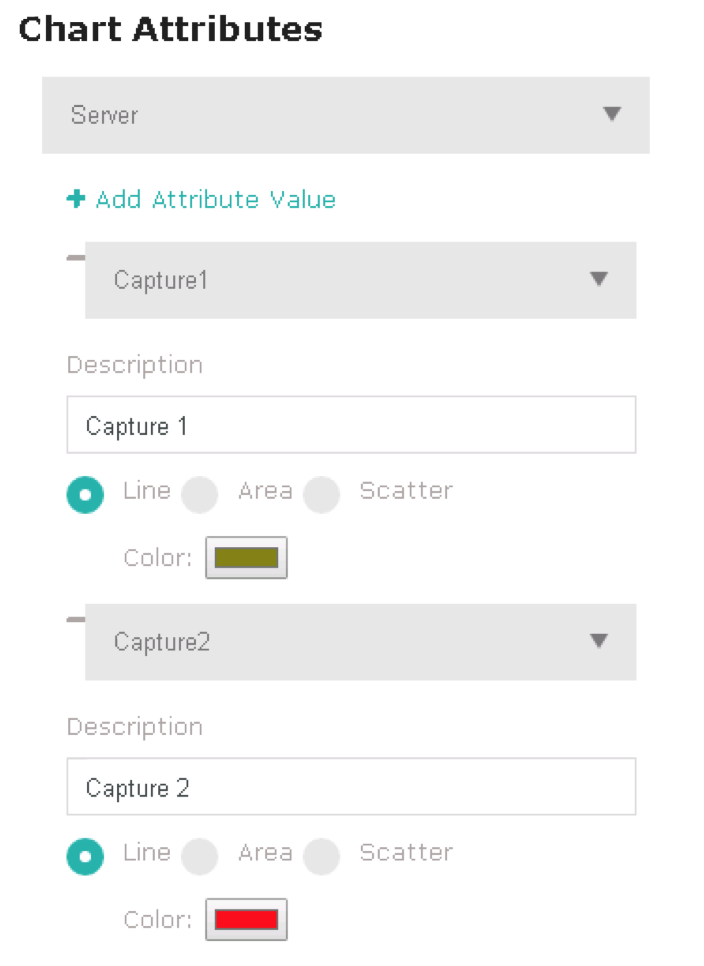Viewport: 704px width, 966px height.
Task: Remove the Capture1 attribute with minus icon
Action: [75, 259]
